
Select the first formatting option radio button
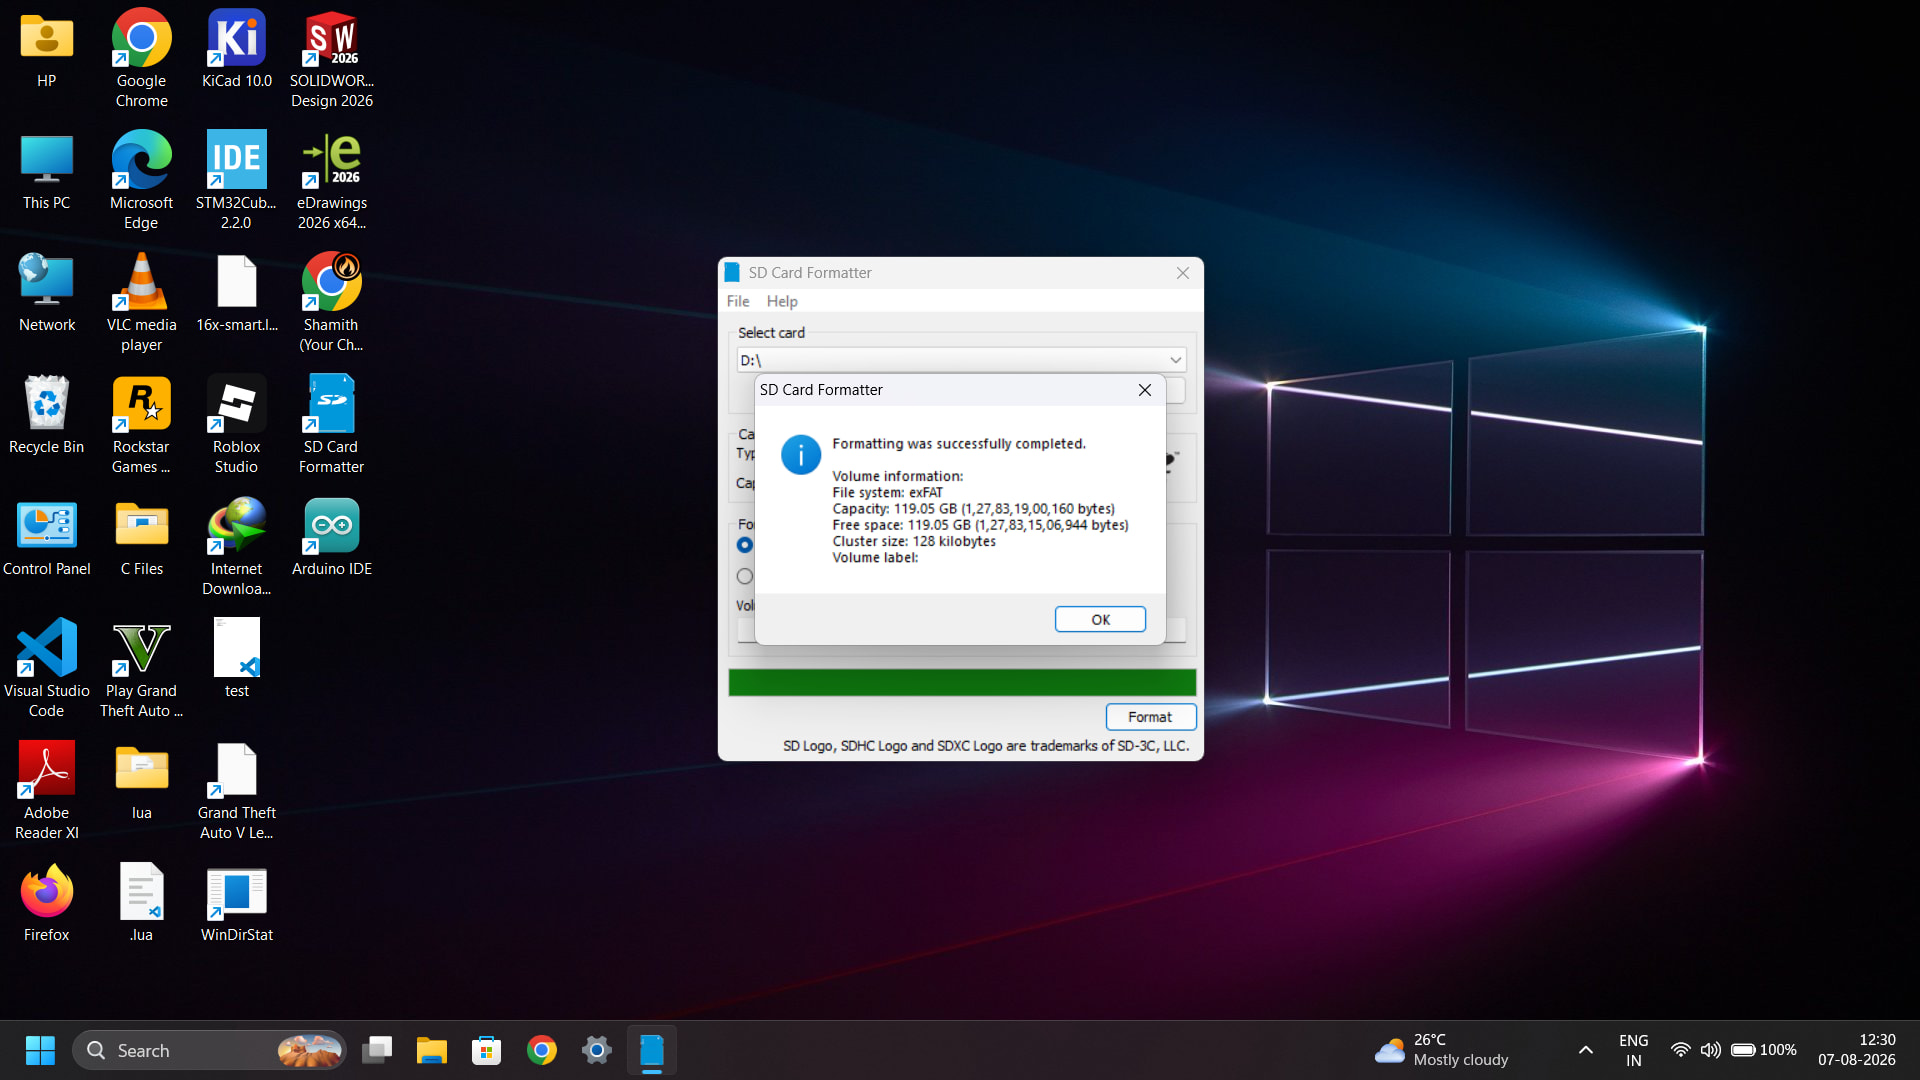pyautogui.click(x=745, y=545)
